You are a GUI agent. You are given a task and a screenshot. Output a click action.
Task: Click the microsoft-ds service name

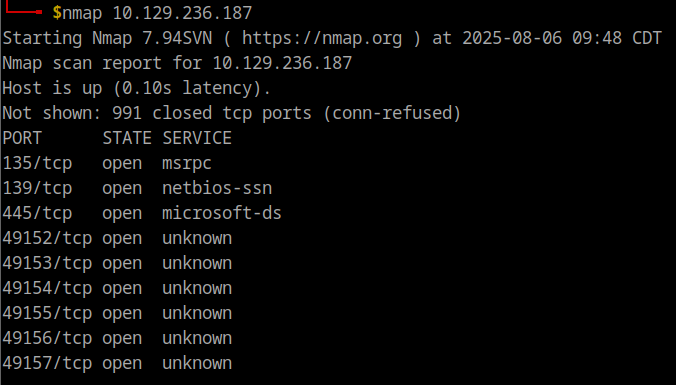(222, 213)
